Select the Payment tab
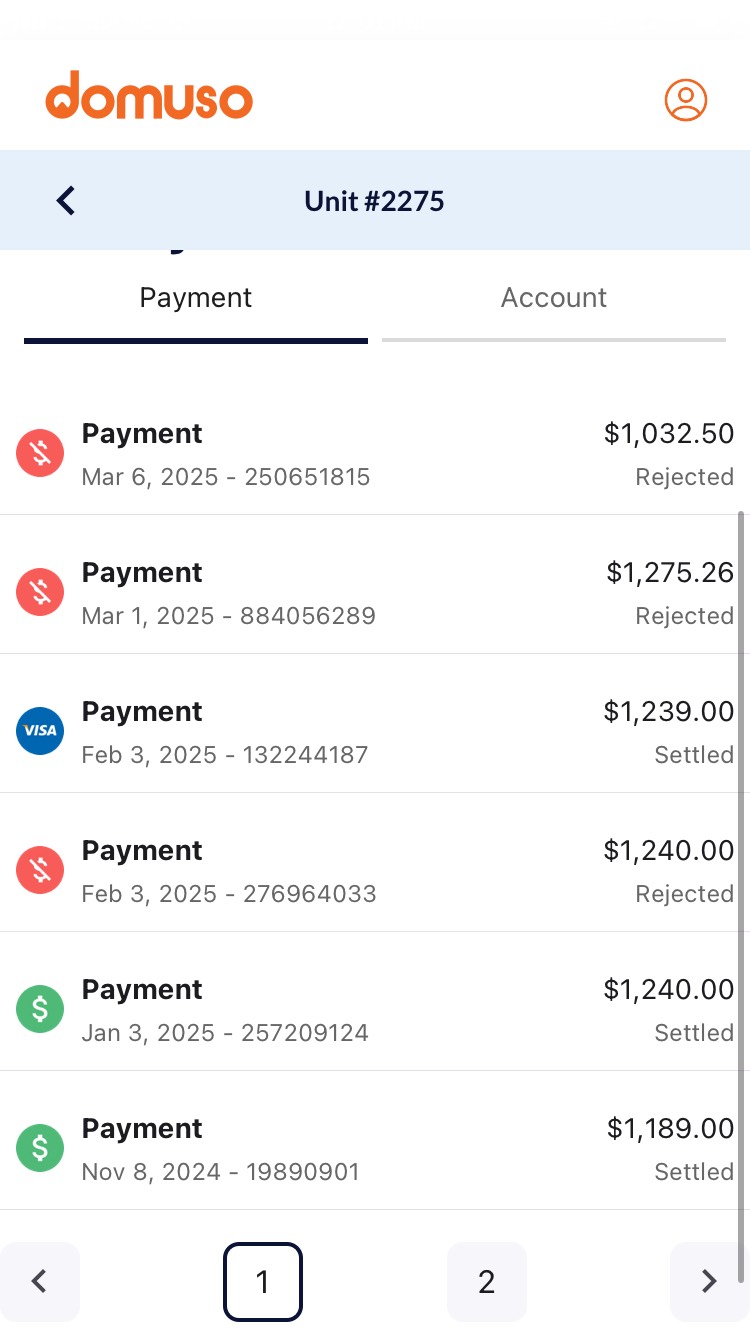 (x=196, y=298)
